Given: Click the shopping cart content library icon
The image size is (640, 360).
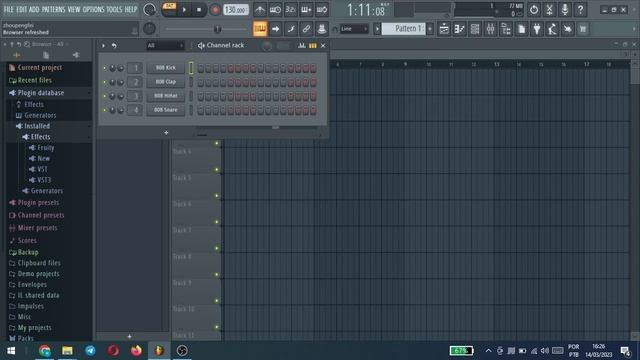Looking at the screenshot, I should pos(583,29).
